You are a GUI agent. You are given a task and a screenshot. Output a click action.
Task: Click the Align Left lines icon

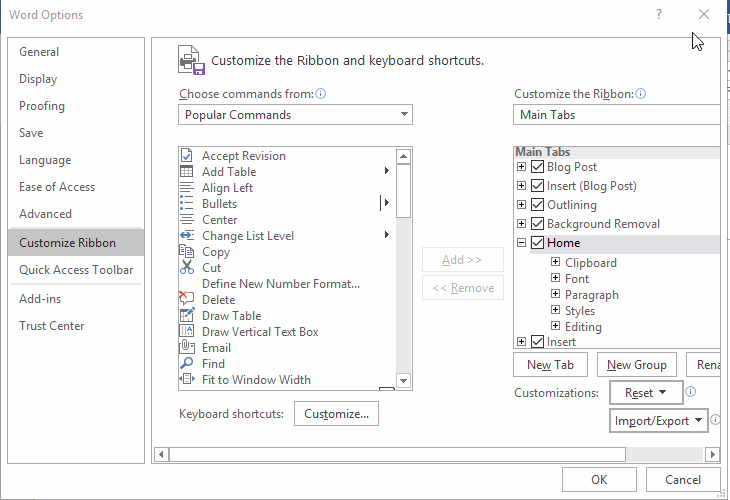(x=186, y=188)
